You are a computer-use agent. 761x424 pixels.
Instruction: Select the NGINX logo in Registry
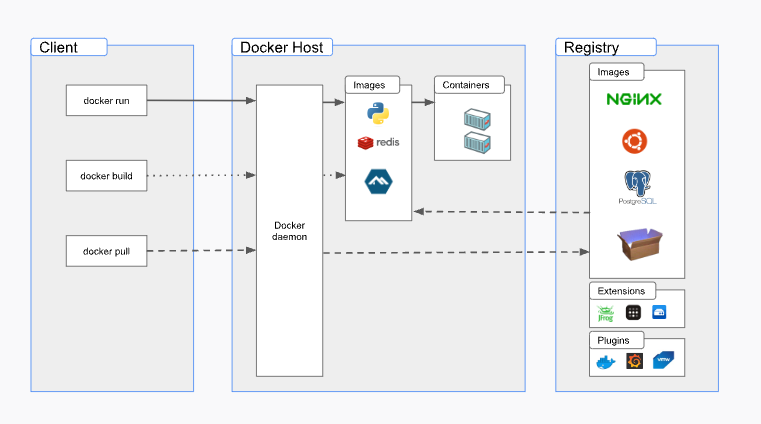(634, 99)
